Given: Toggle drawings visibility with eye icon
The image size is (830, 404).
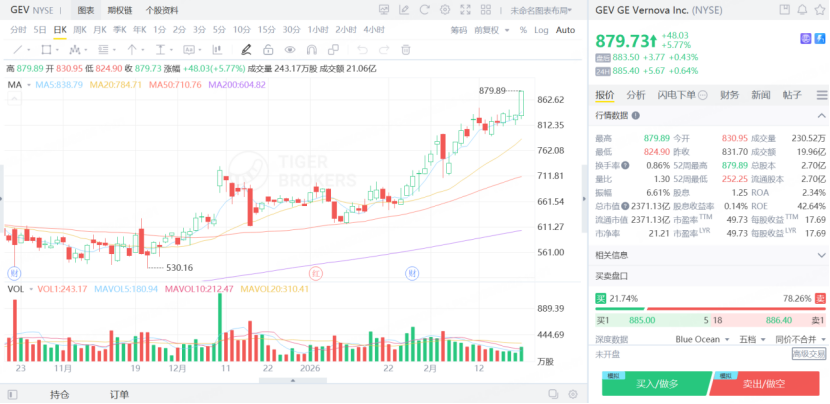Looking at the screenshot, I should pyautogui.click(x=290, y=50).
